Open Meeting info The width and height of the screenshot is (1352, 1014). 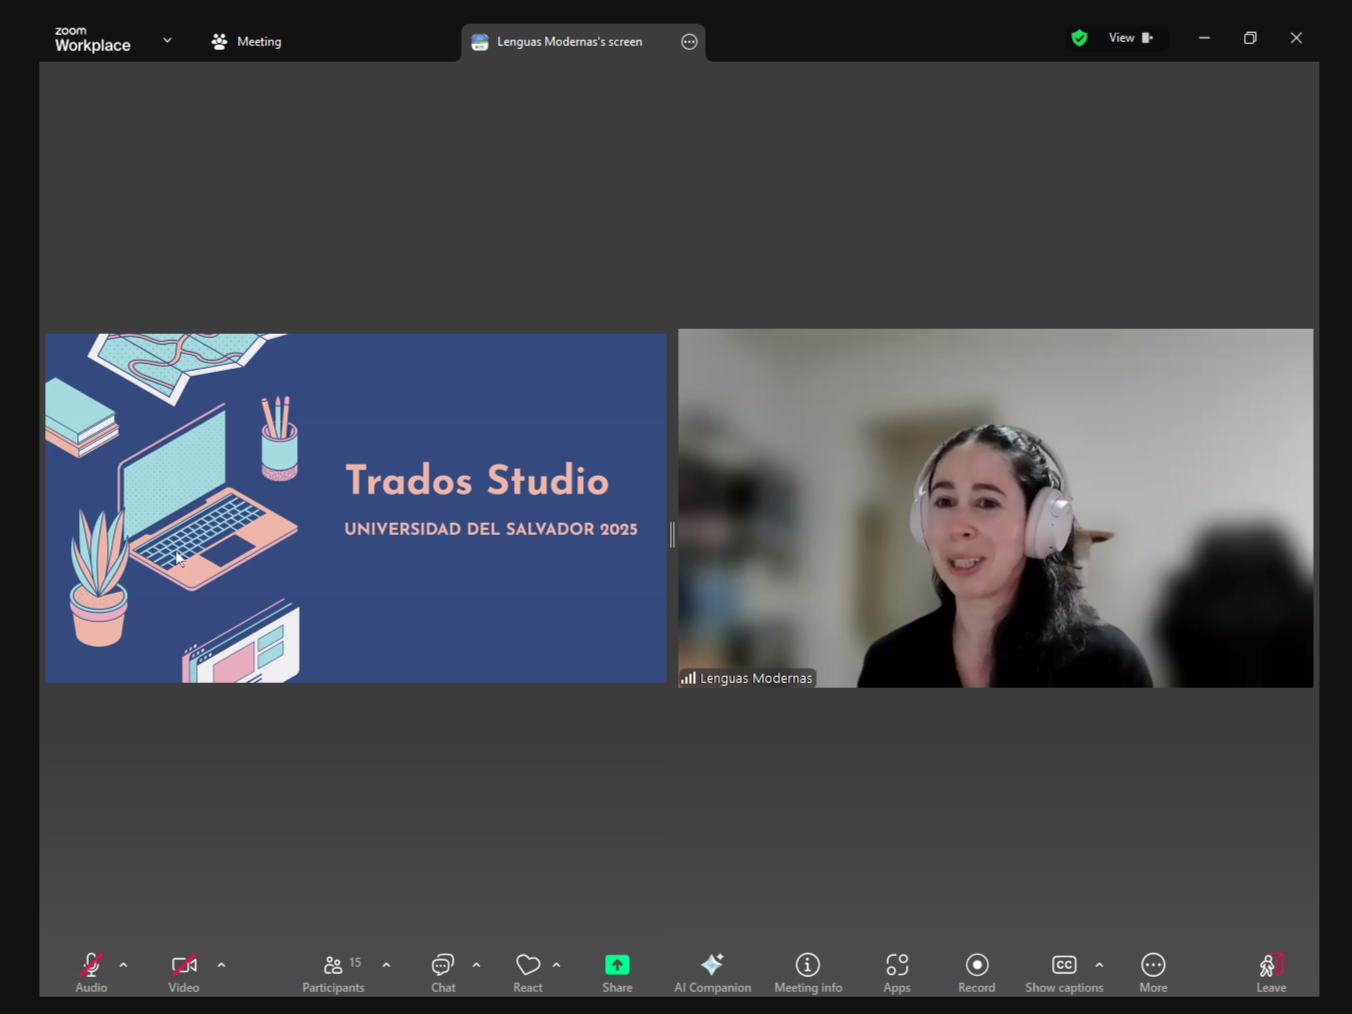pos(808,972)
